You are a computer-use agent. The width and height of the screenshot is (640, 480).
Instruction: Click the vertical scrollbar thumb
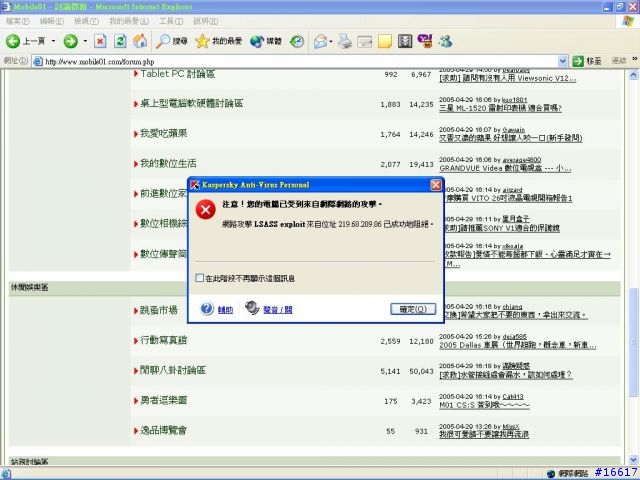(x=633, y=342)
